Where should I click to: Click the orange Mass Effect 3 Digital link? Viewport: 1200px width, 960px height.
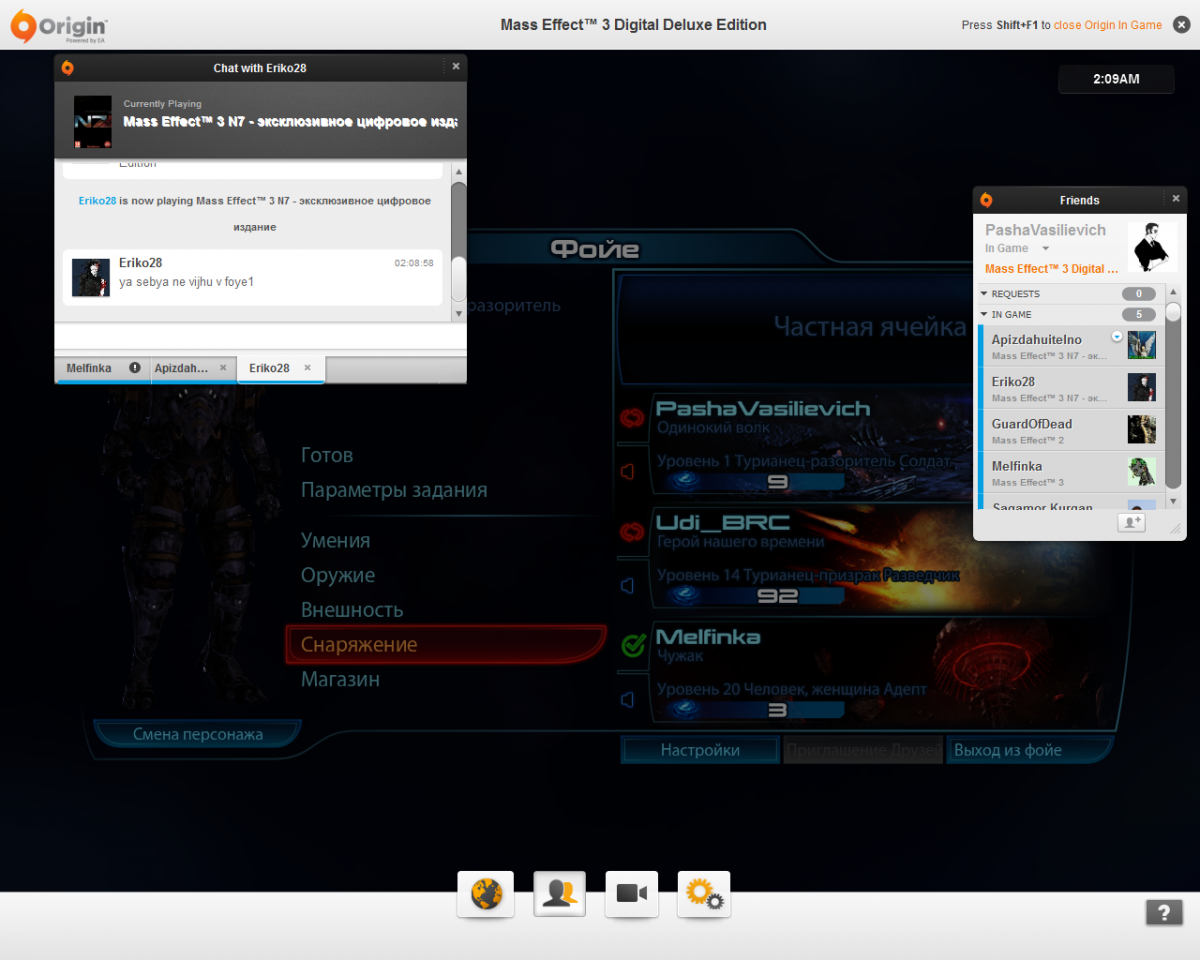pyautogui.click(x=1052, y=269)
